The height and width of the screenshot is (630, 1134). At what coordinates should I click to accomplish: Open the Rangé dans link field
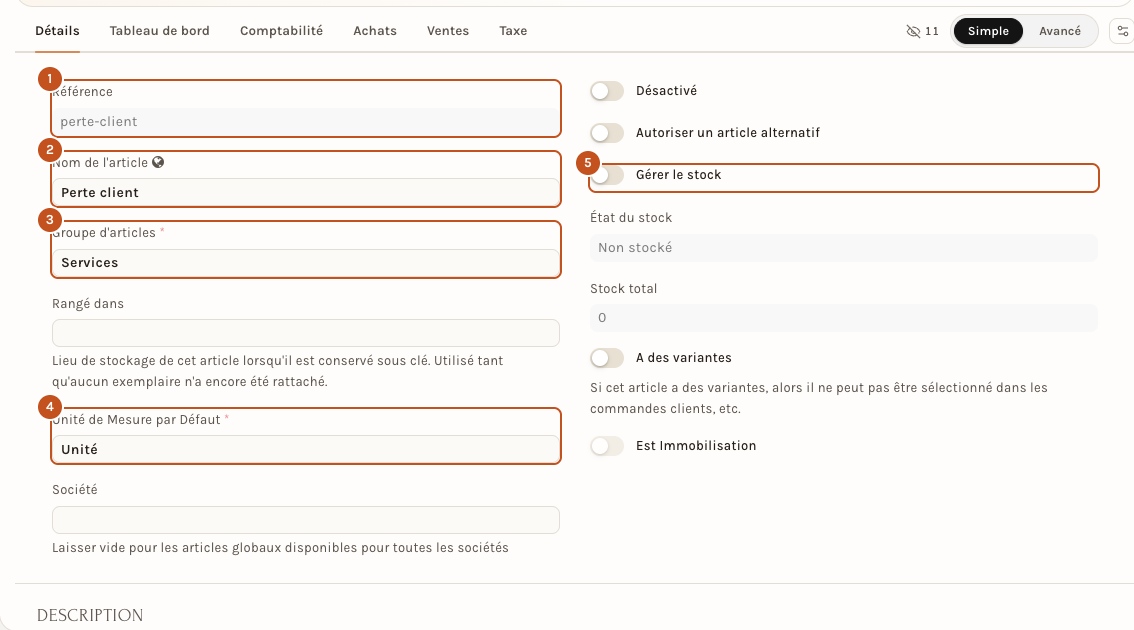306,333
